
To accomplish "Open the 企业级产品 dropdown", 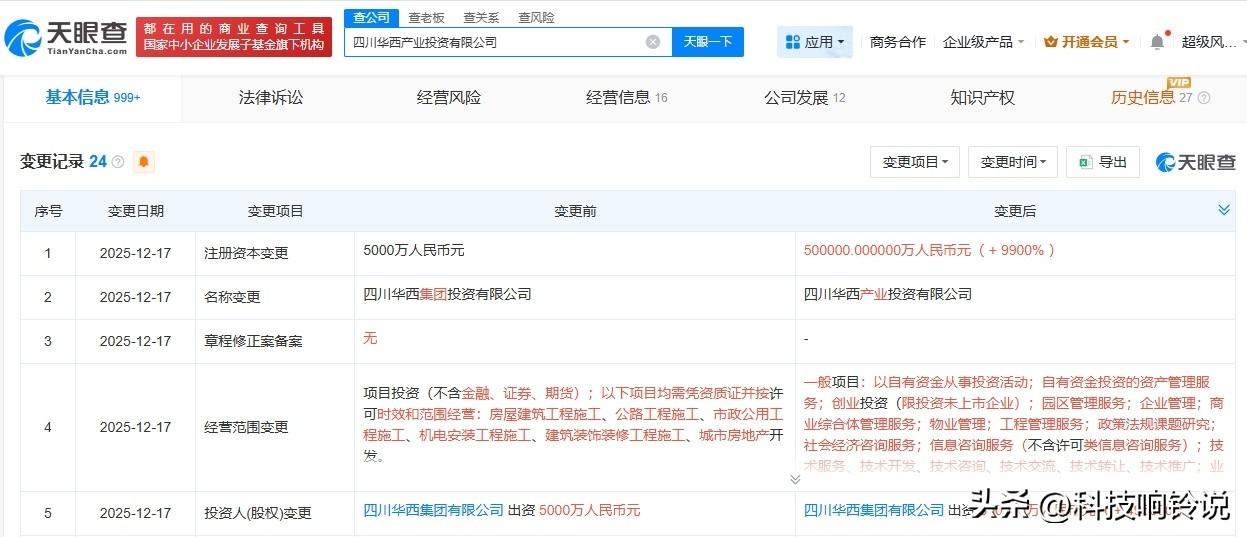I will (x=983, y=42).
